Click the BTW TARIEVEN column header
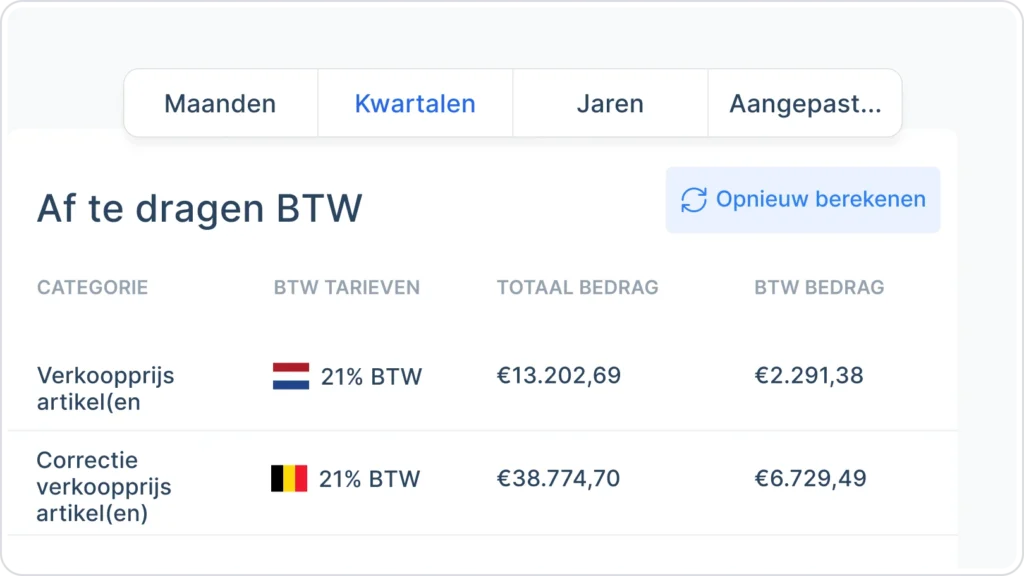Image resolution: width=1024 pixels, height=576 pixels. [x=347, y=287]
